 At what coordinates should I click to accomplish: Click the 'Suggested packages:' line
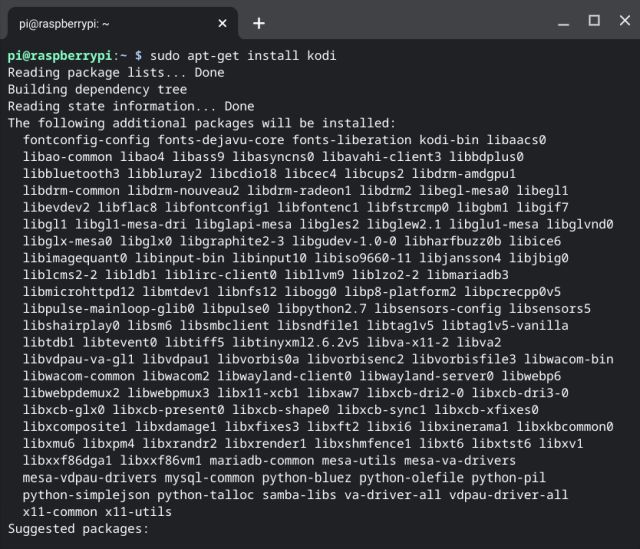78,529
